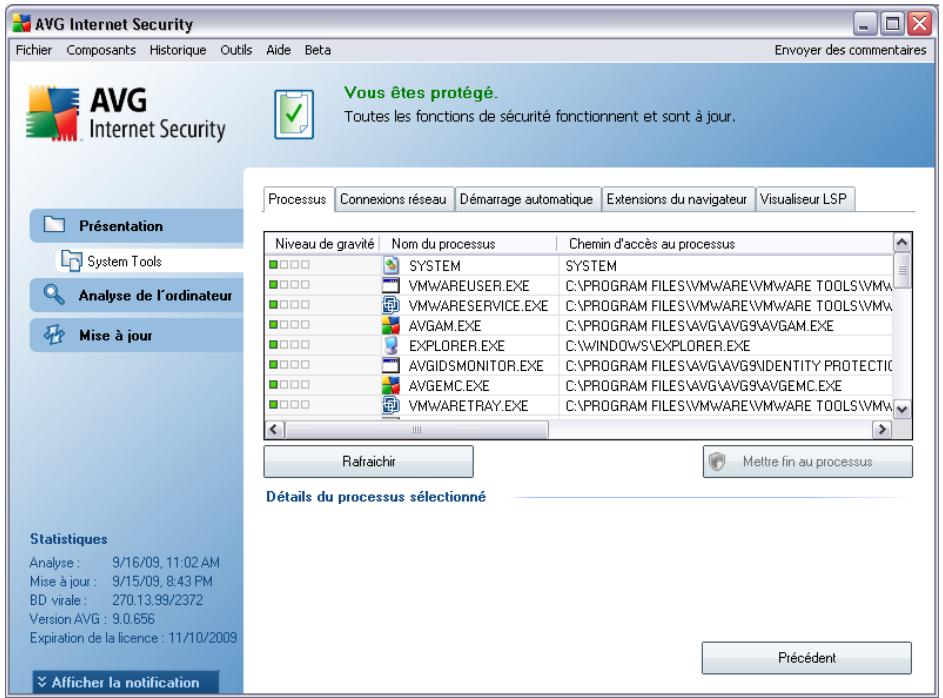This screenshot has height=698, width=943.
Task: Click the System Tools sidebar icon
Action: pos(71,261)
